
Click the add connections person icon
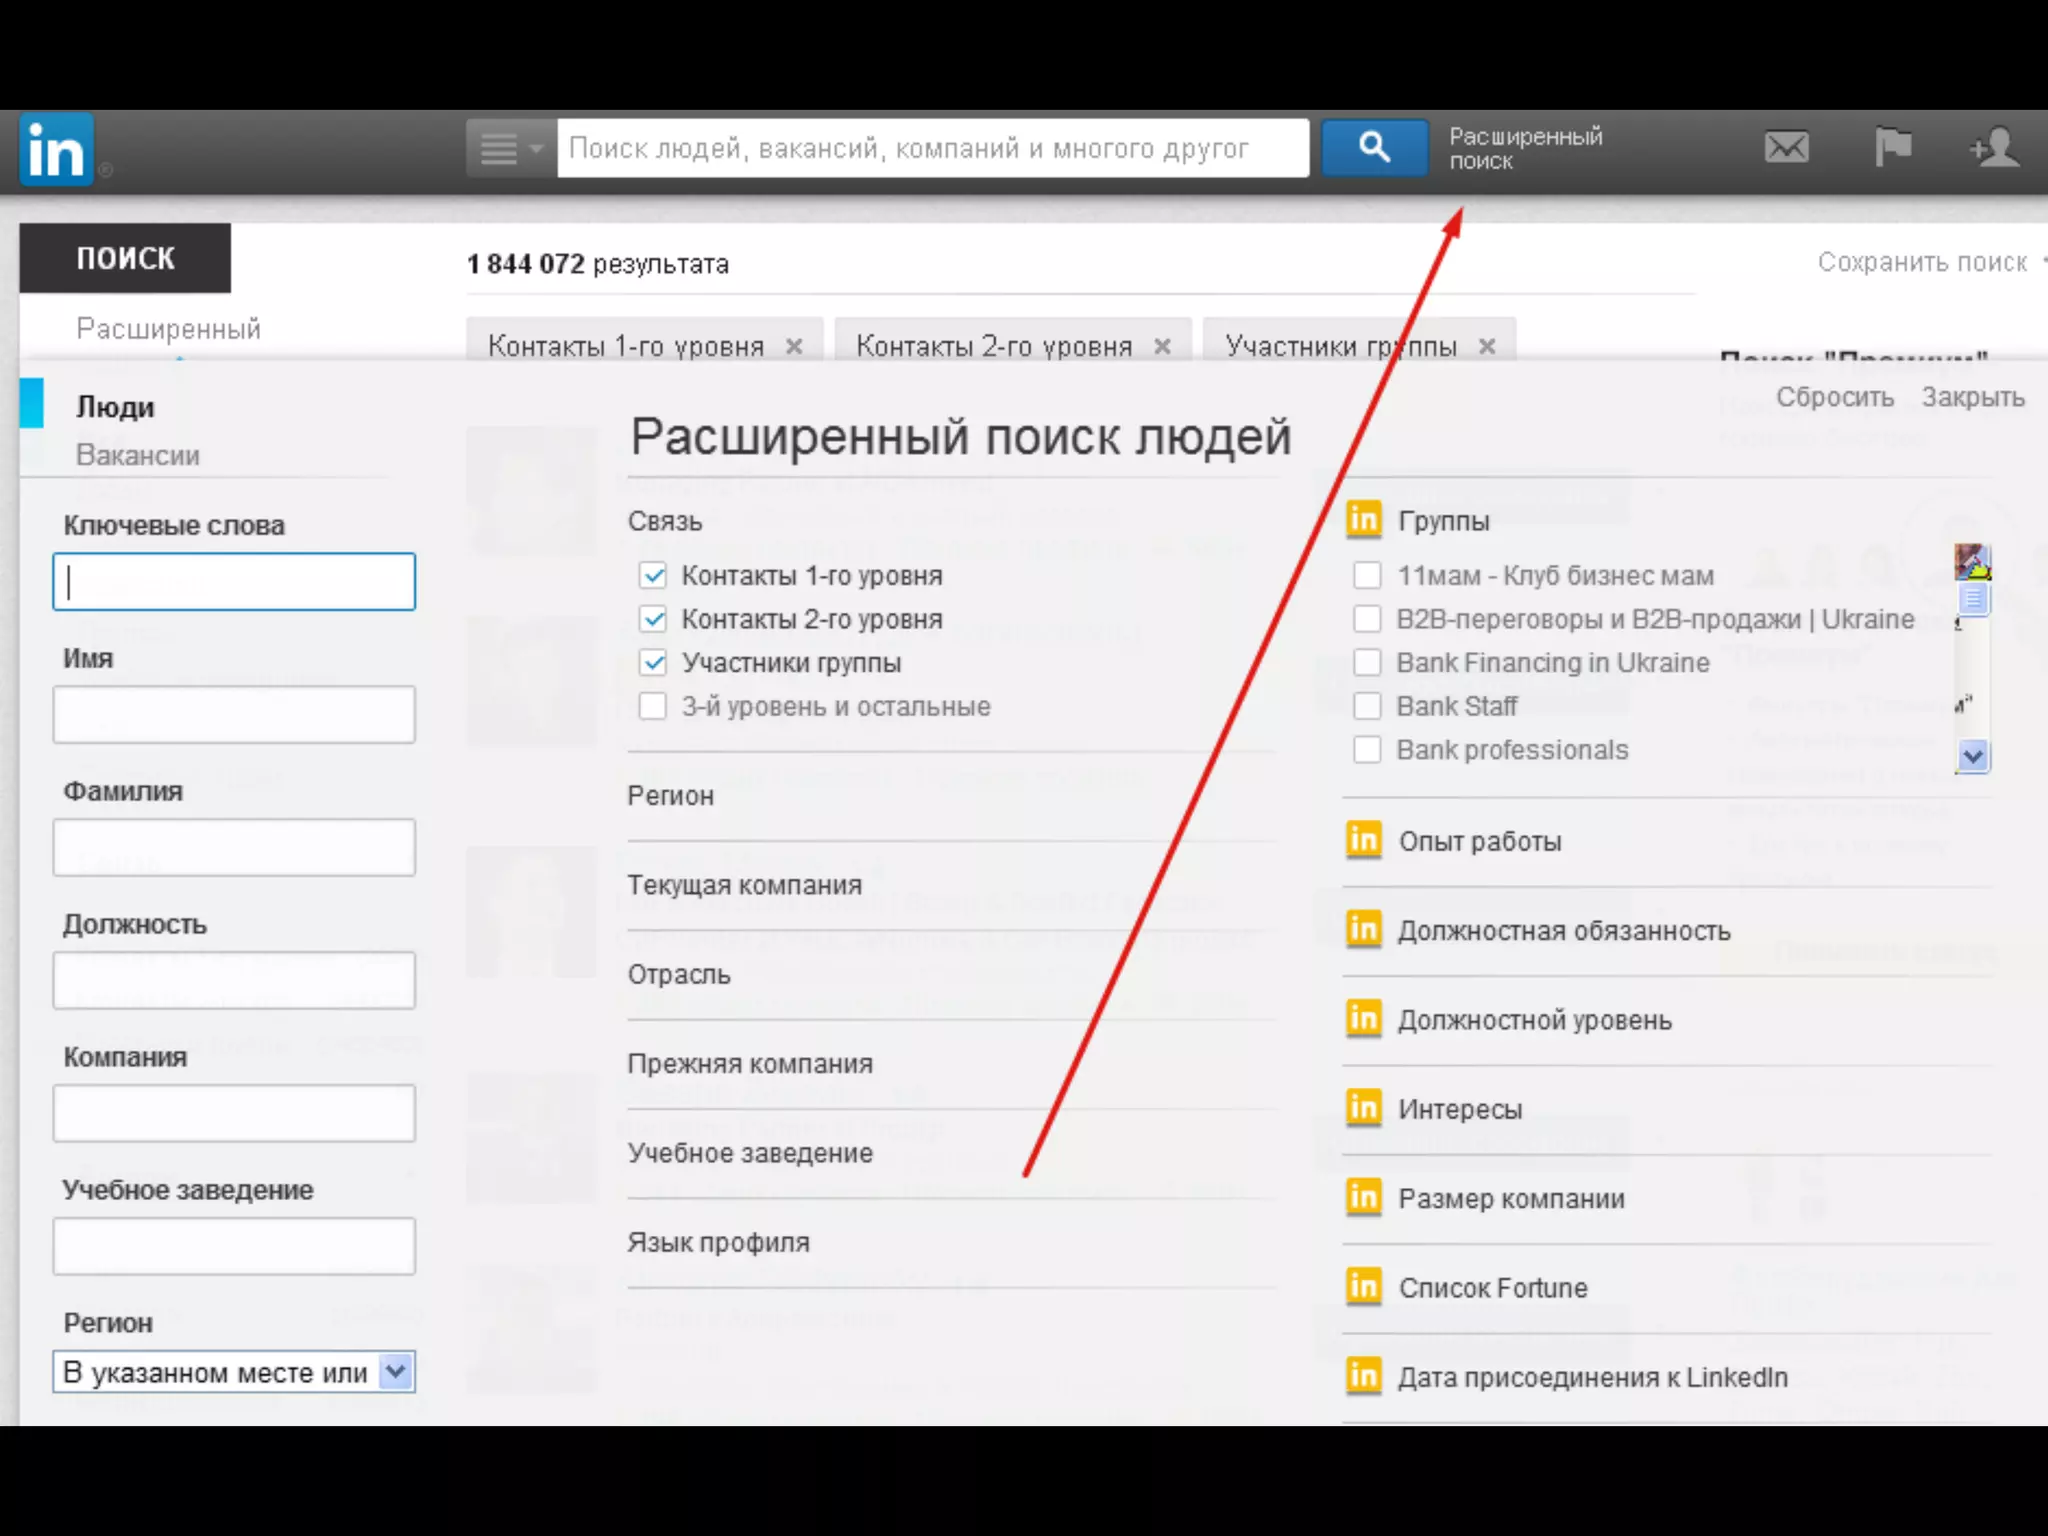click(x=1994, y=148)
